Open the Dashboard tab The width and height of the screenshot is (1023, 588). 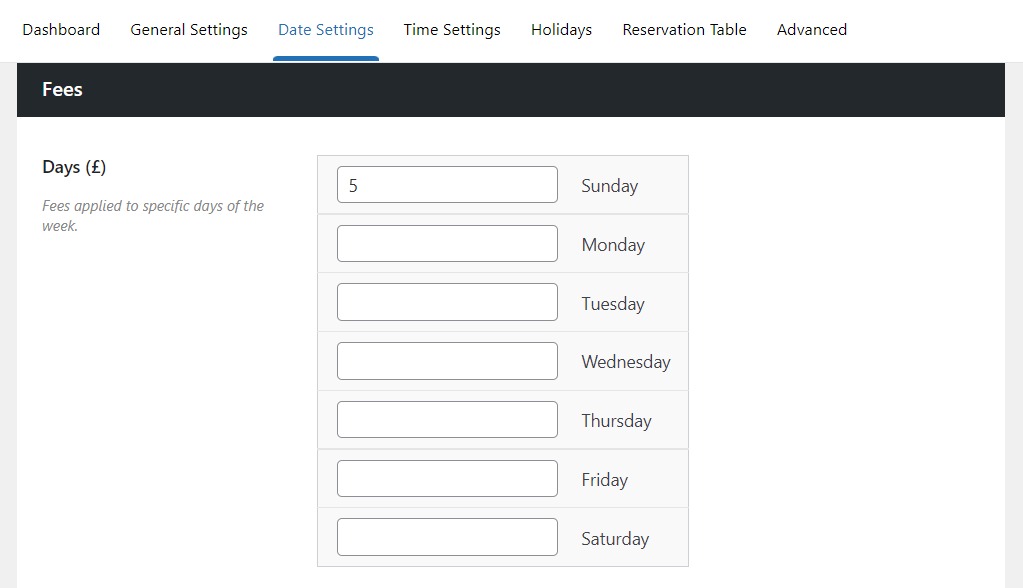pos(61,30)
